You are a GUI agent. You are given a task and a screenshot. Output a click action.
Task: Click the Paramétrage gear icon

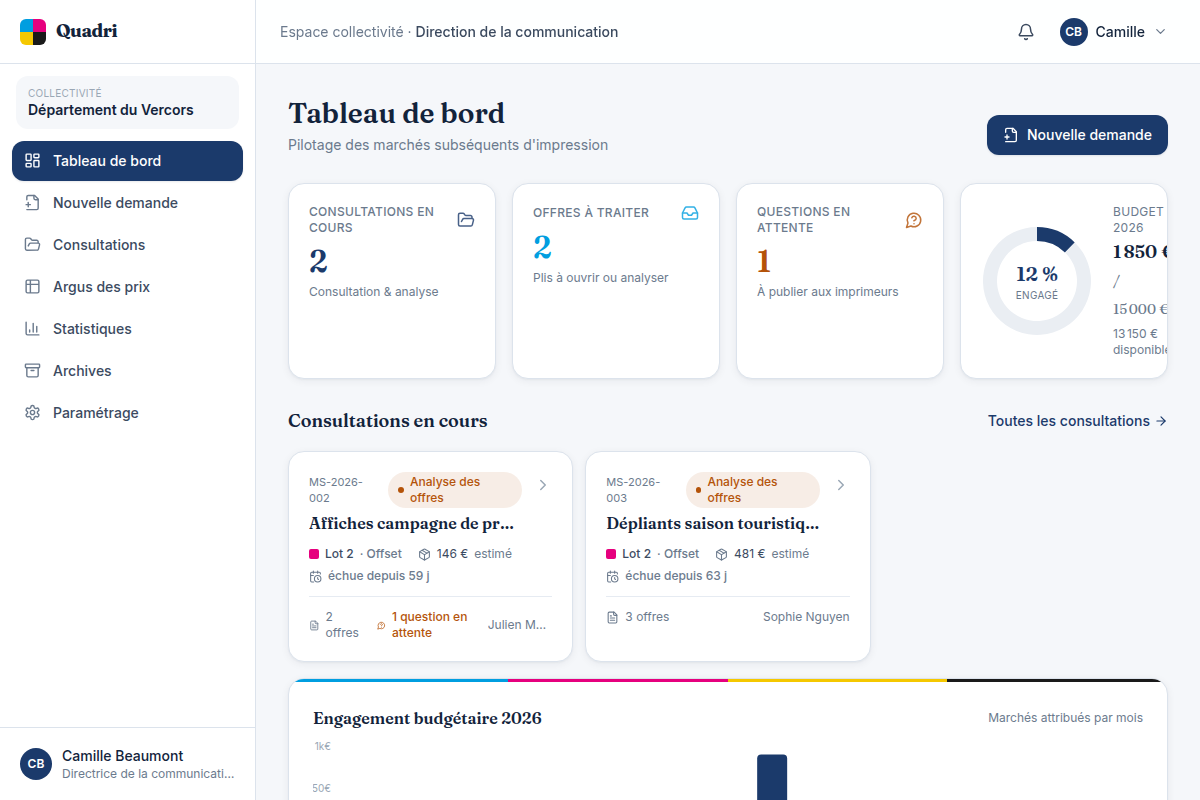[33, 413]
